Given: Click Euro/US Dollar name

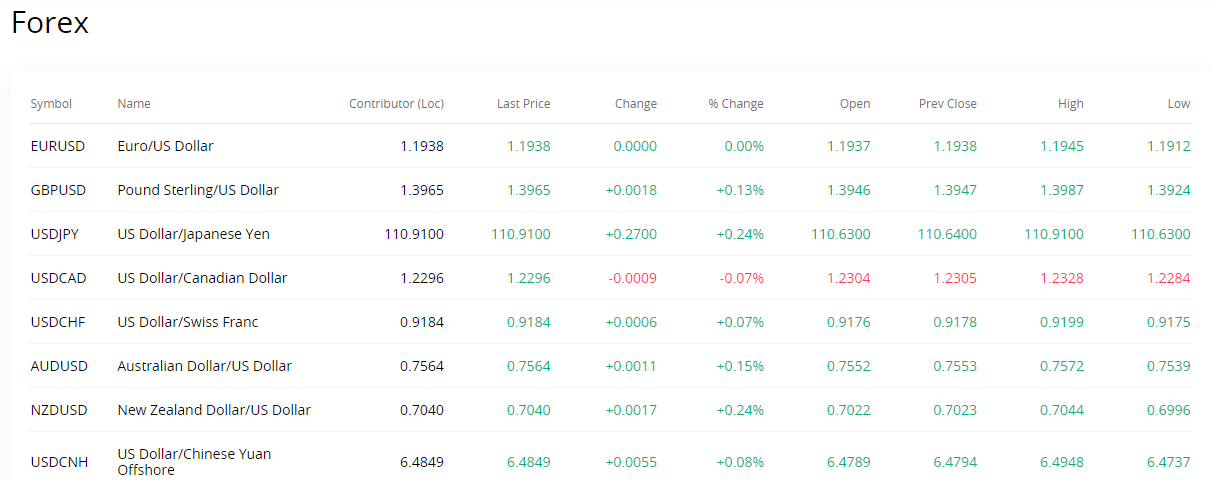Looking at the screenshot, I should click(165, 146).
